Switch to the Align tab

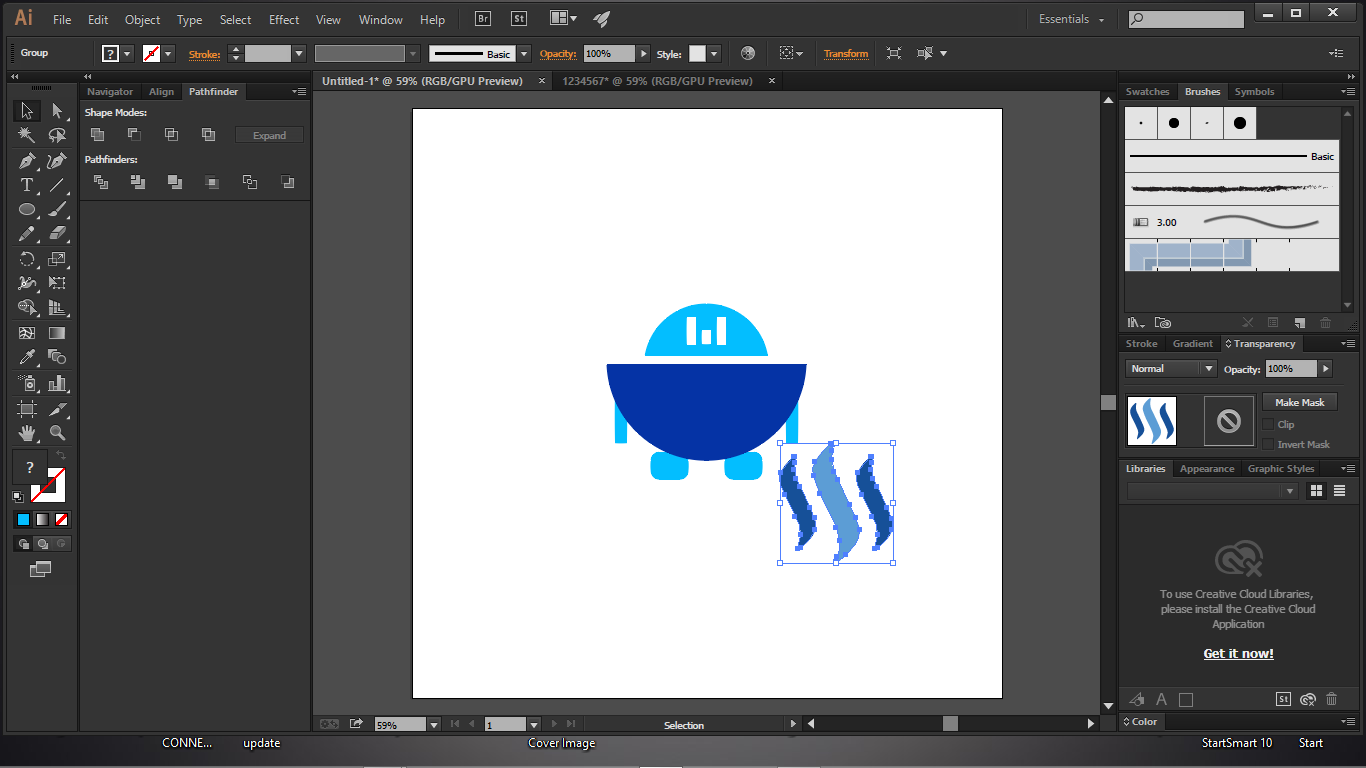161,91
